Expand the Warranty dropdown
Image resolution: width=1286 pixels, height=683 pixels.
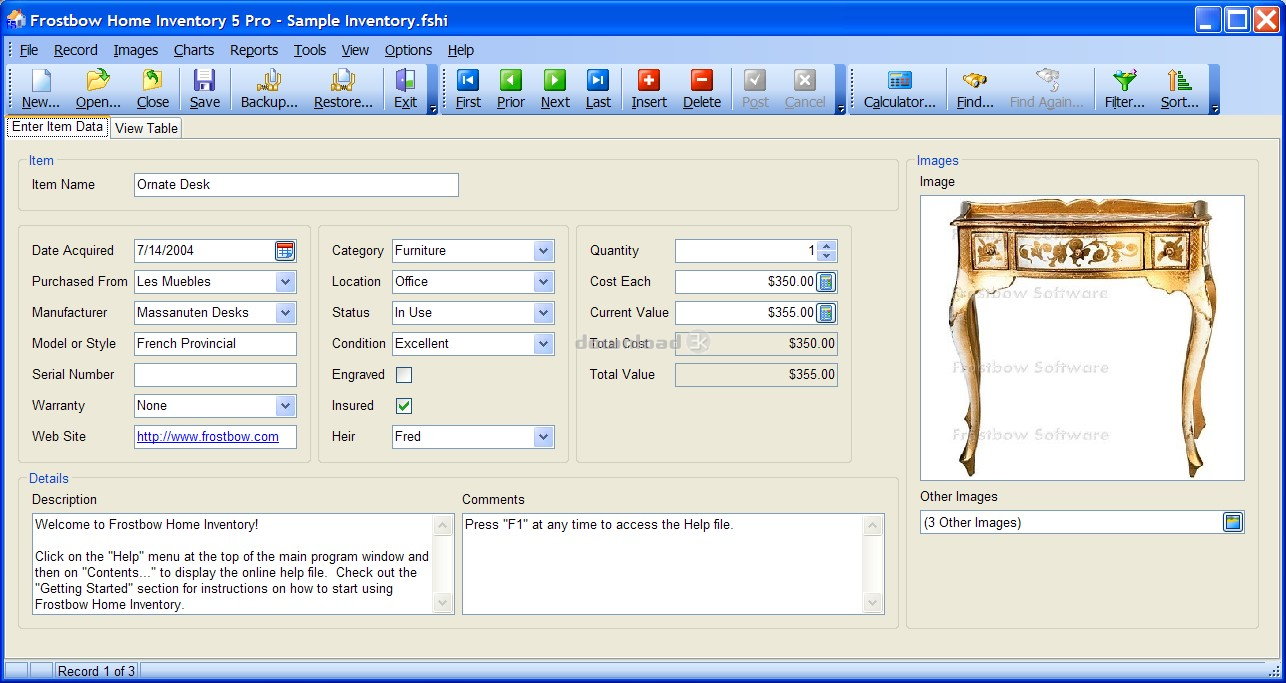point(285,406)
